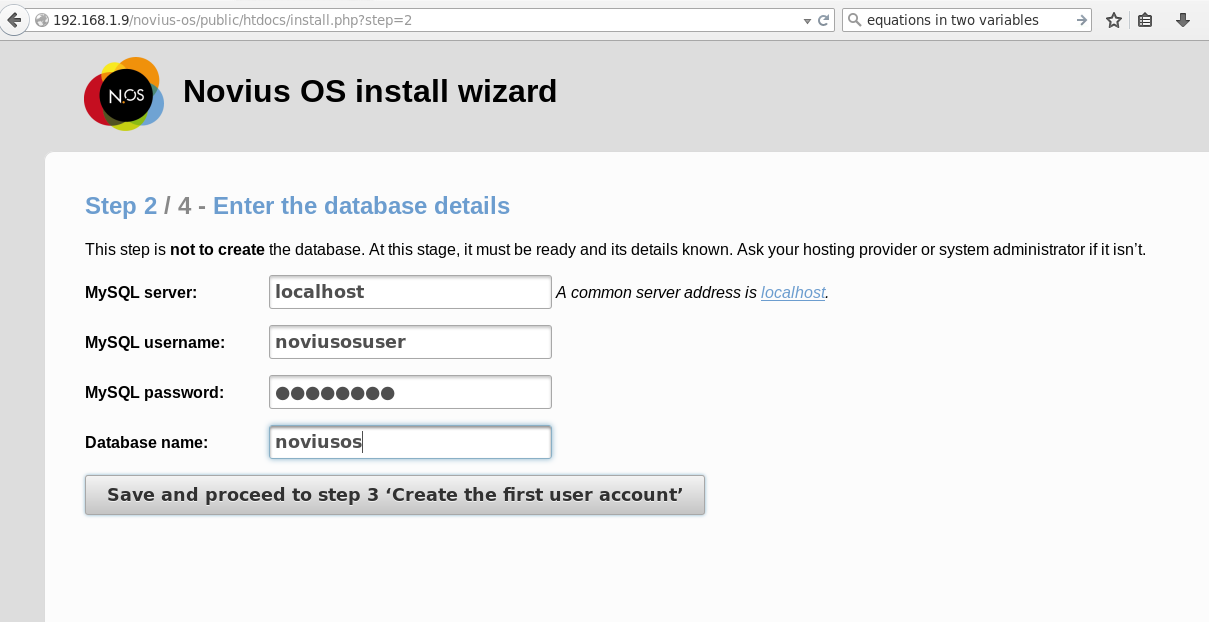1209x622 pixels.
Task: Click the MySQL password field
Action: [410, 392]
